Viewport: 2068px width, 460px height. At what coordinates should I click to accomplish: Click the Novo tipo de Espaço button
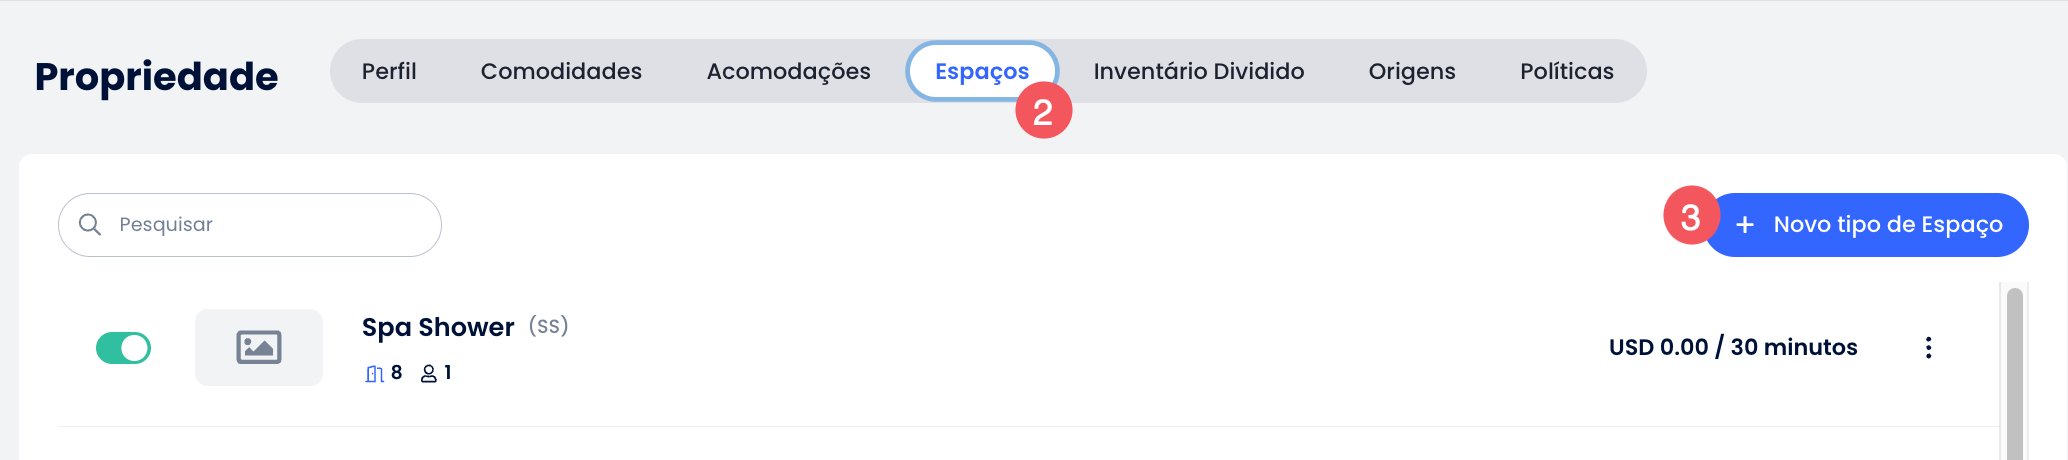1886,225
